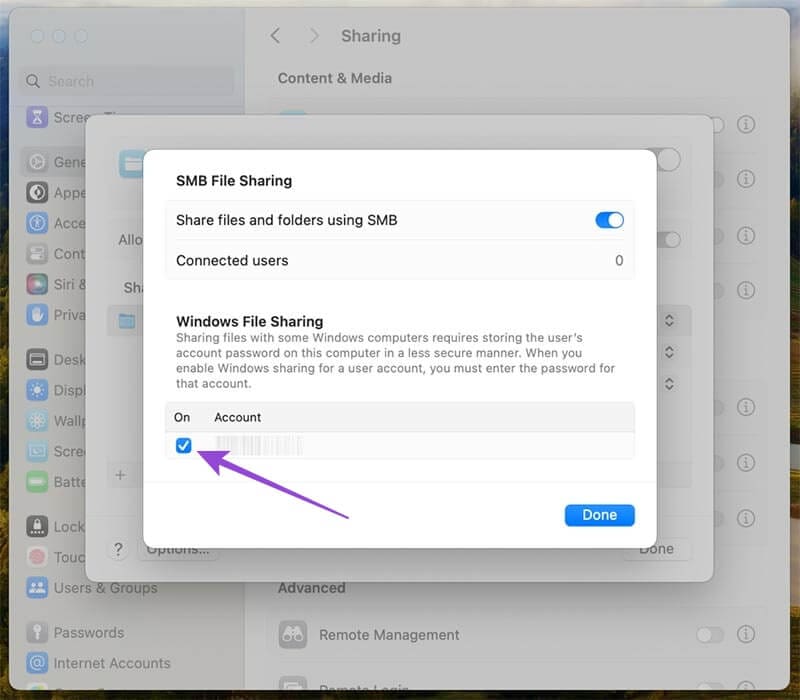Open the first permissions dropdown chevron

click(668, 320)
